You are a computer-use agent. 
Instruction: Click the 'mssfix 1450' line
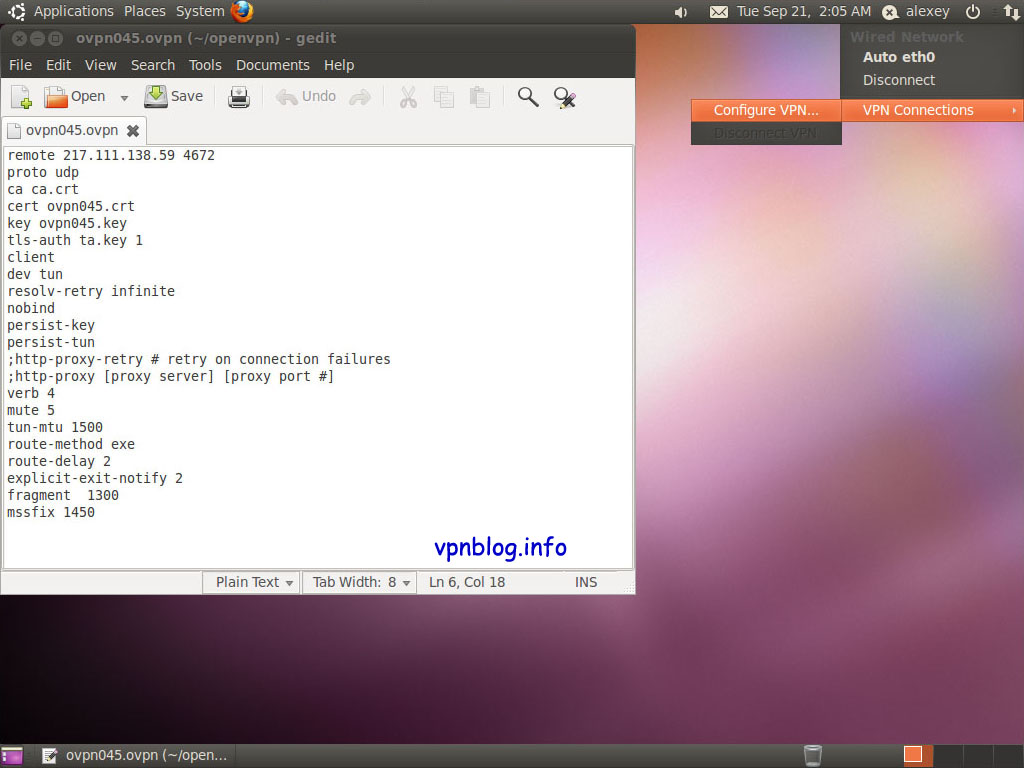pos(51,512)
